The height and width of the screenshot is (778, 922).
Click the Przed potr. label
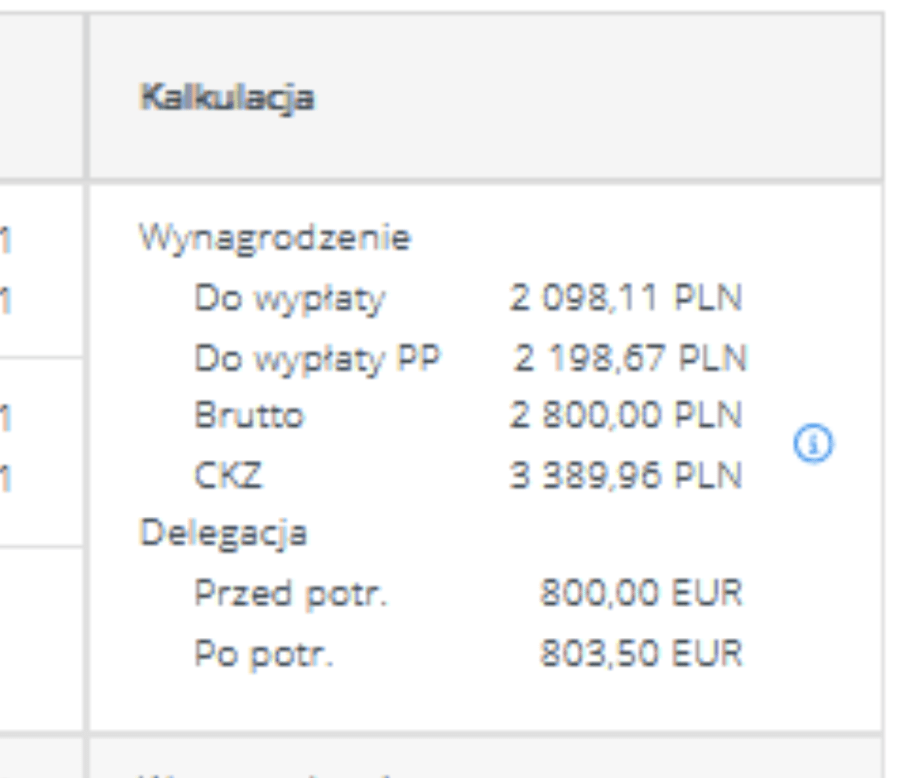point(290,594)
